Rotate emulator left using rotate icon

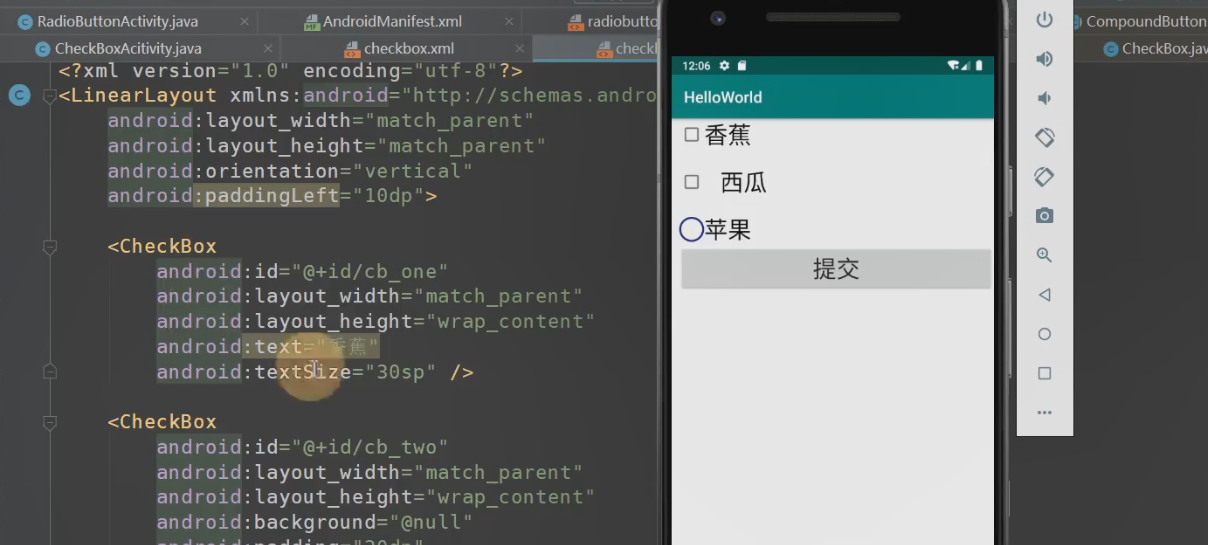(1044, 137)
